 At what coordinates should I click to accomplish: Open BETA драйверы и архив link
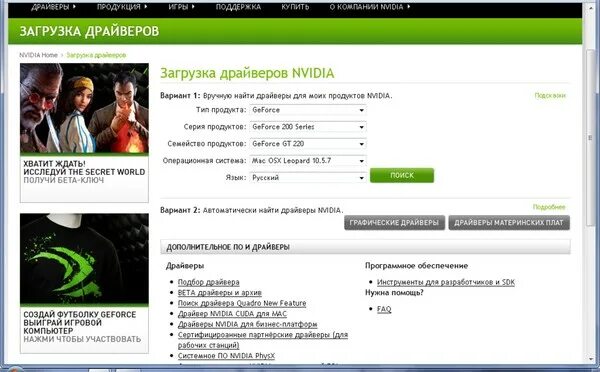coord(220,293)
